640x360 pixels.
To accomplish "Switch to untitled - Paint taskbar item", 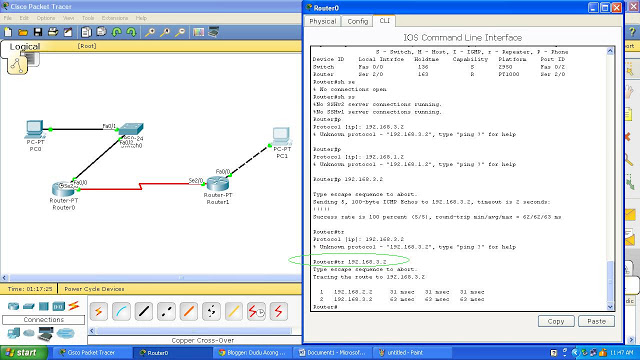I will coord(412,353).
